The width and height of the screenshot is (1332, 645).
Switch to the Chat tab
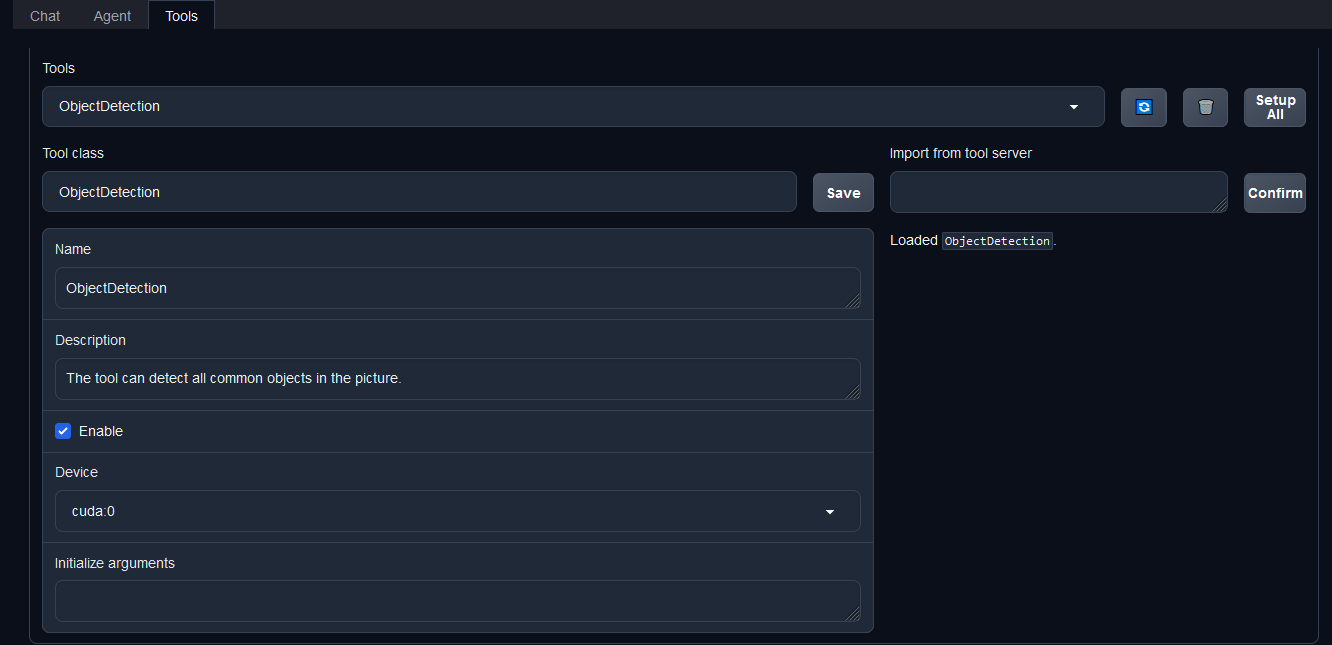click(x=45, y=16)
